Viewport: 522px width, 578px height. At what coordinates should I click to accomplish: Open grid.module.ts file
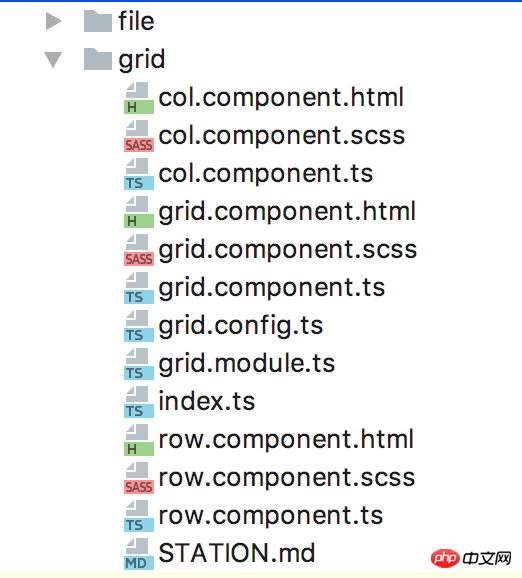point(247,363)
